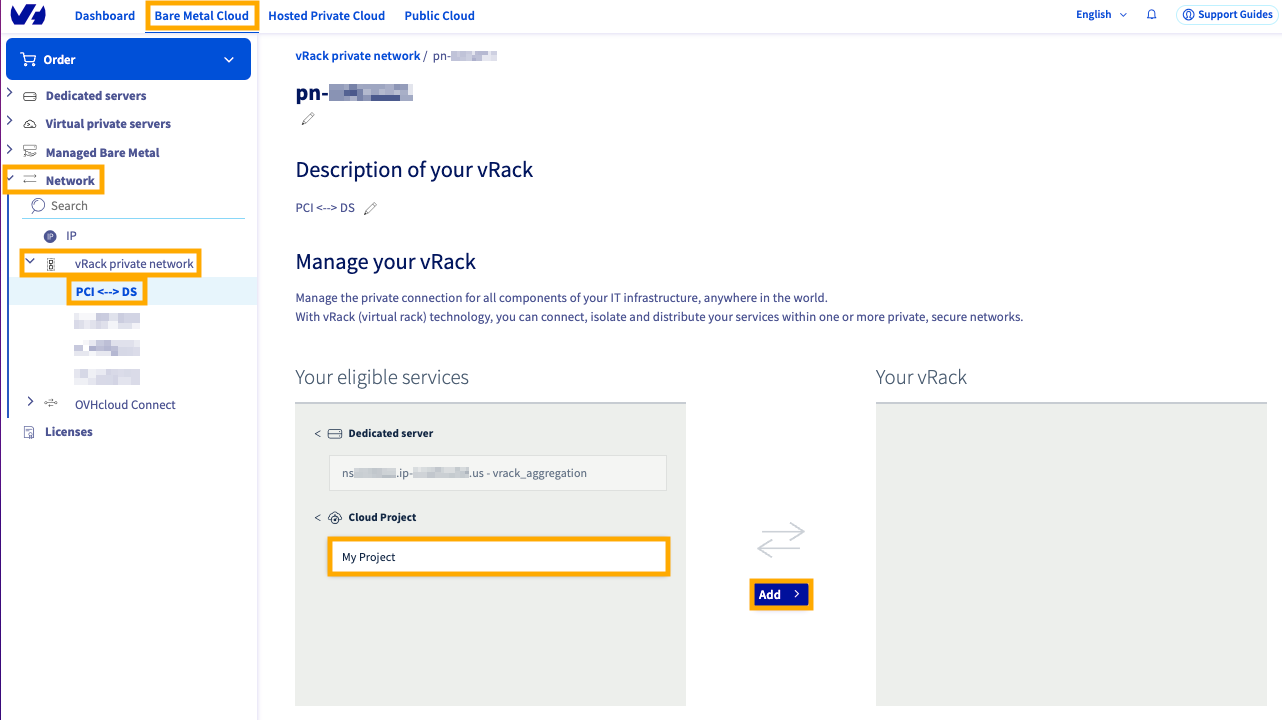This screenshot has height=720, width=1282.
Task: Click the Cloud Project category icon
Action: [x=335, y=518]
